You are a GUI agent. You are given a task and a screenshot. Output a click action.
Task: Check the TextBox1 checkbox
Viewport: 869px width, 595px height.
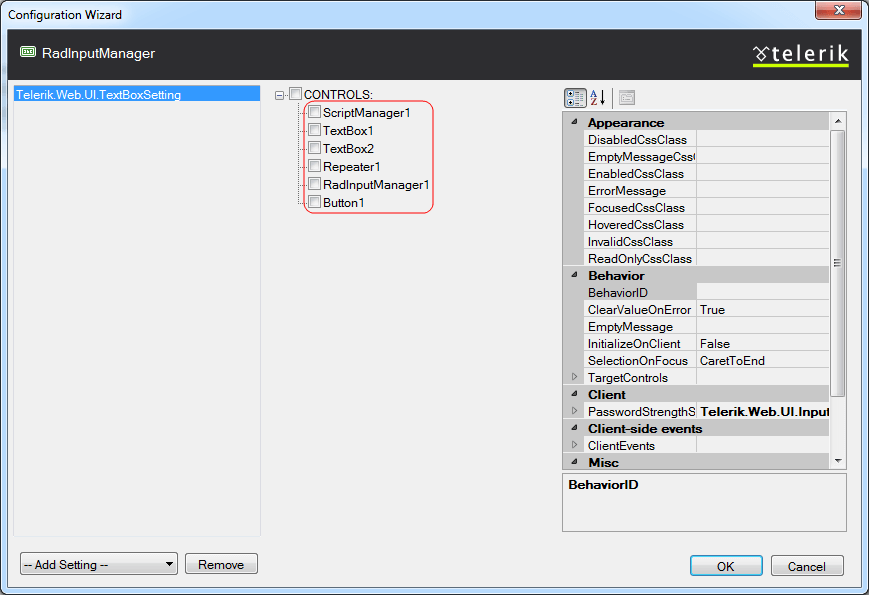tap(314, 130)
